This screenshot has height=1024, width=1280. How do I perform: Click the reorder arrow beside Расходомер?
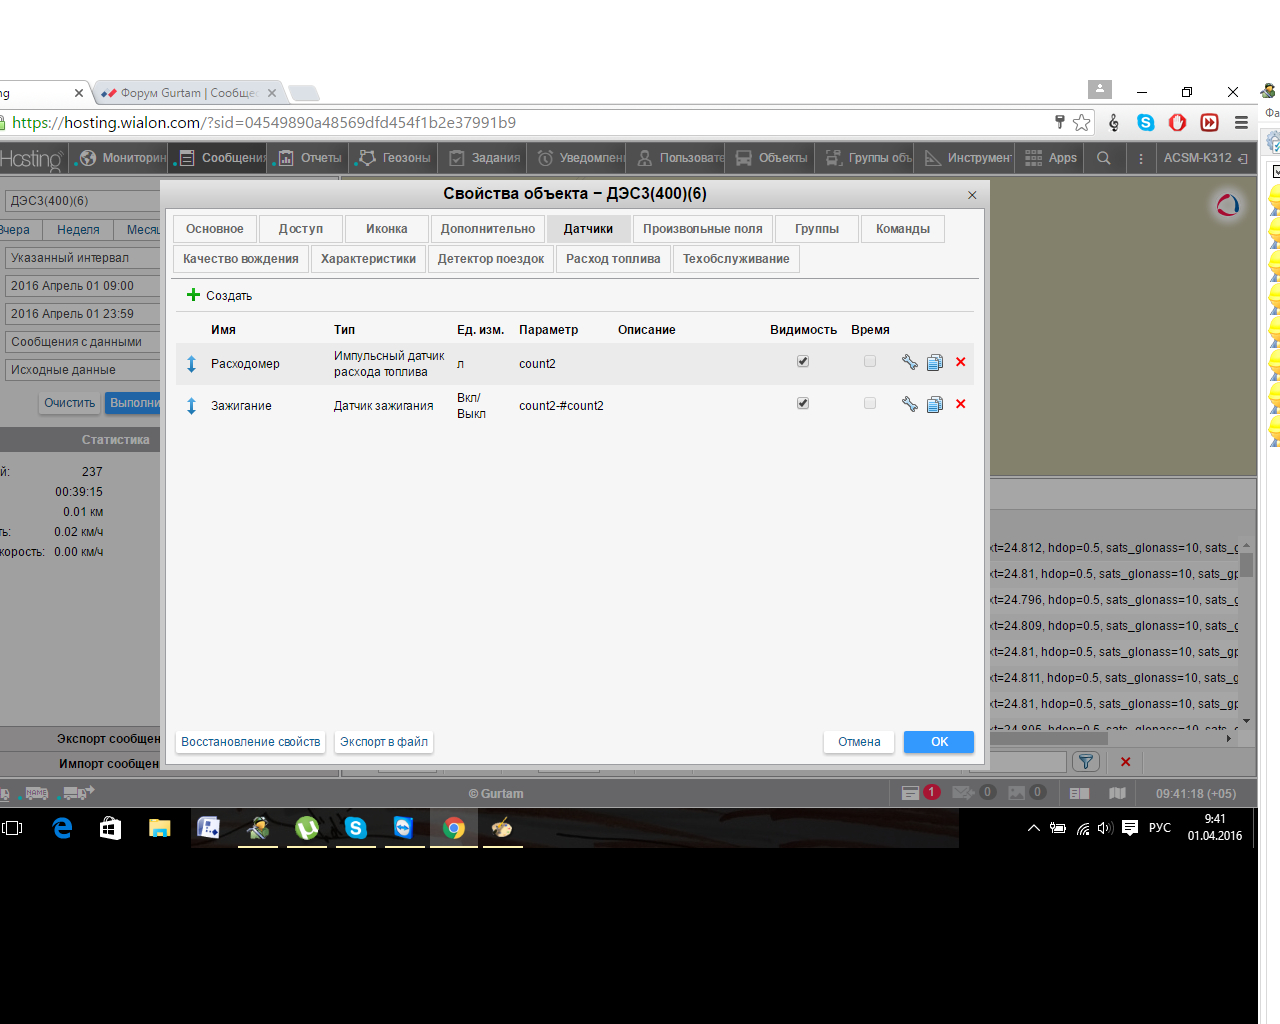tap(192, 364)
